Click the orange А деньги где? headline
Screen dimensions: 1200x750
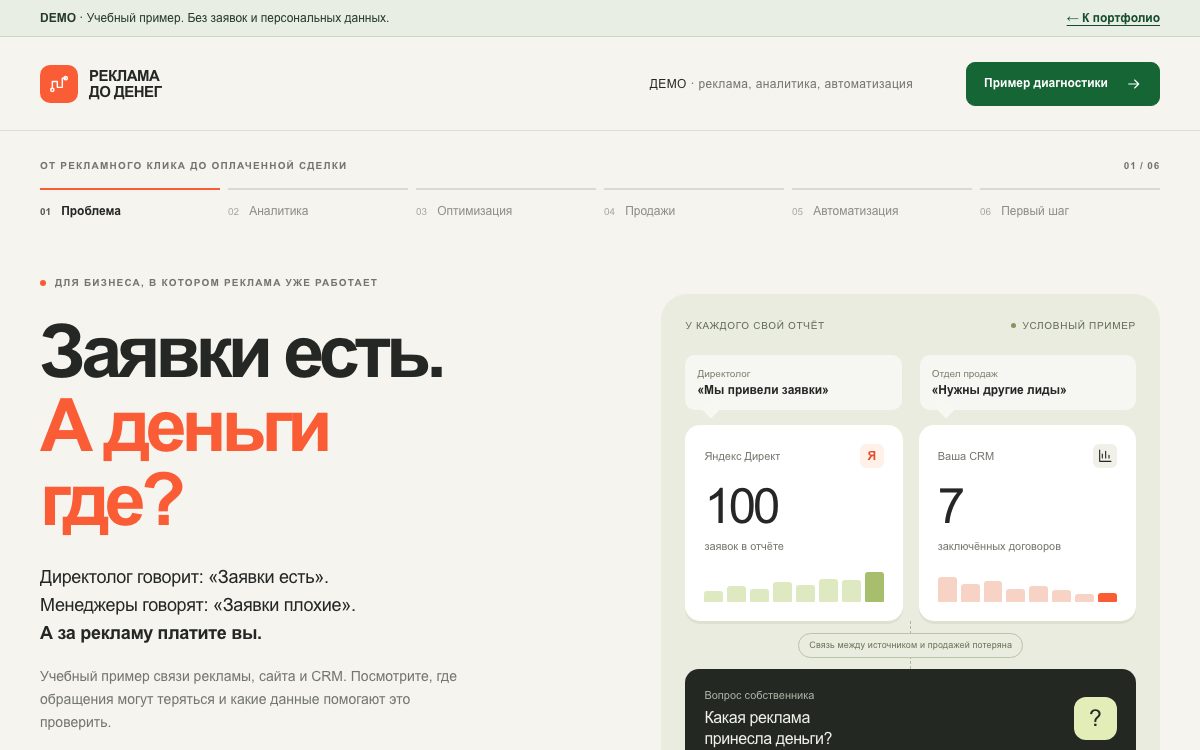[184, 464]
